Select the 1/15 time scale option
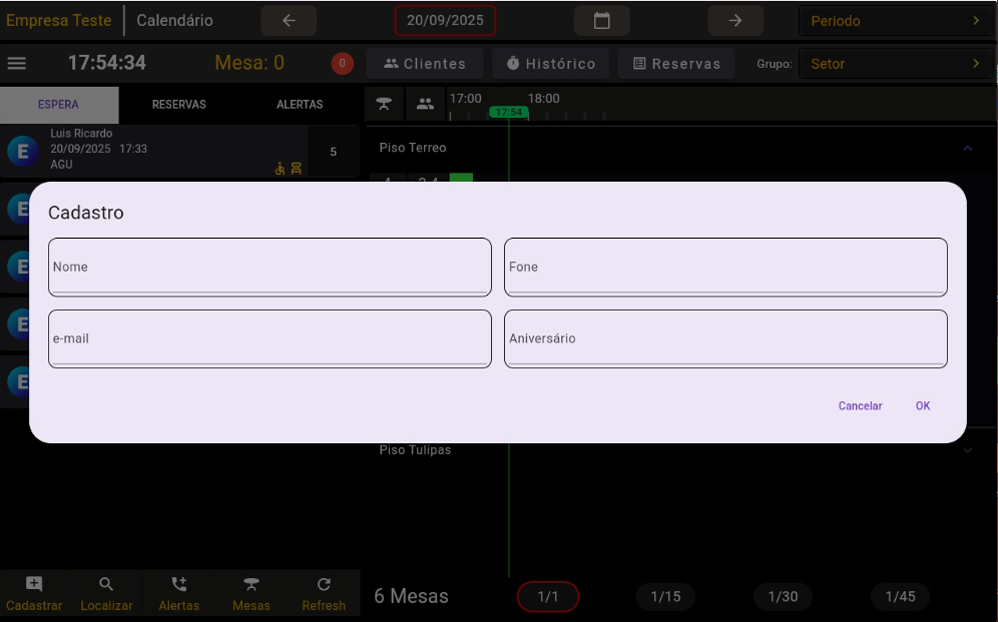 pos(665,597)
